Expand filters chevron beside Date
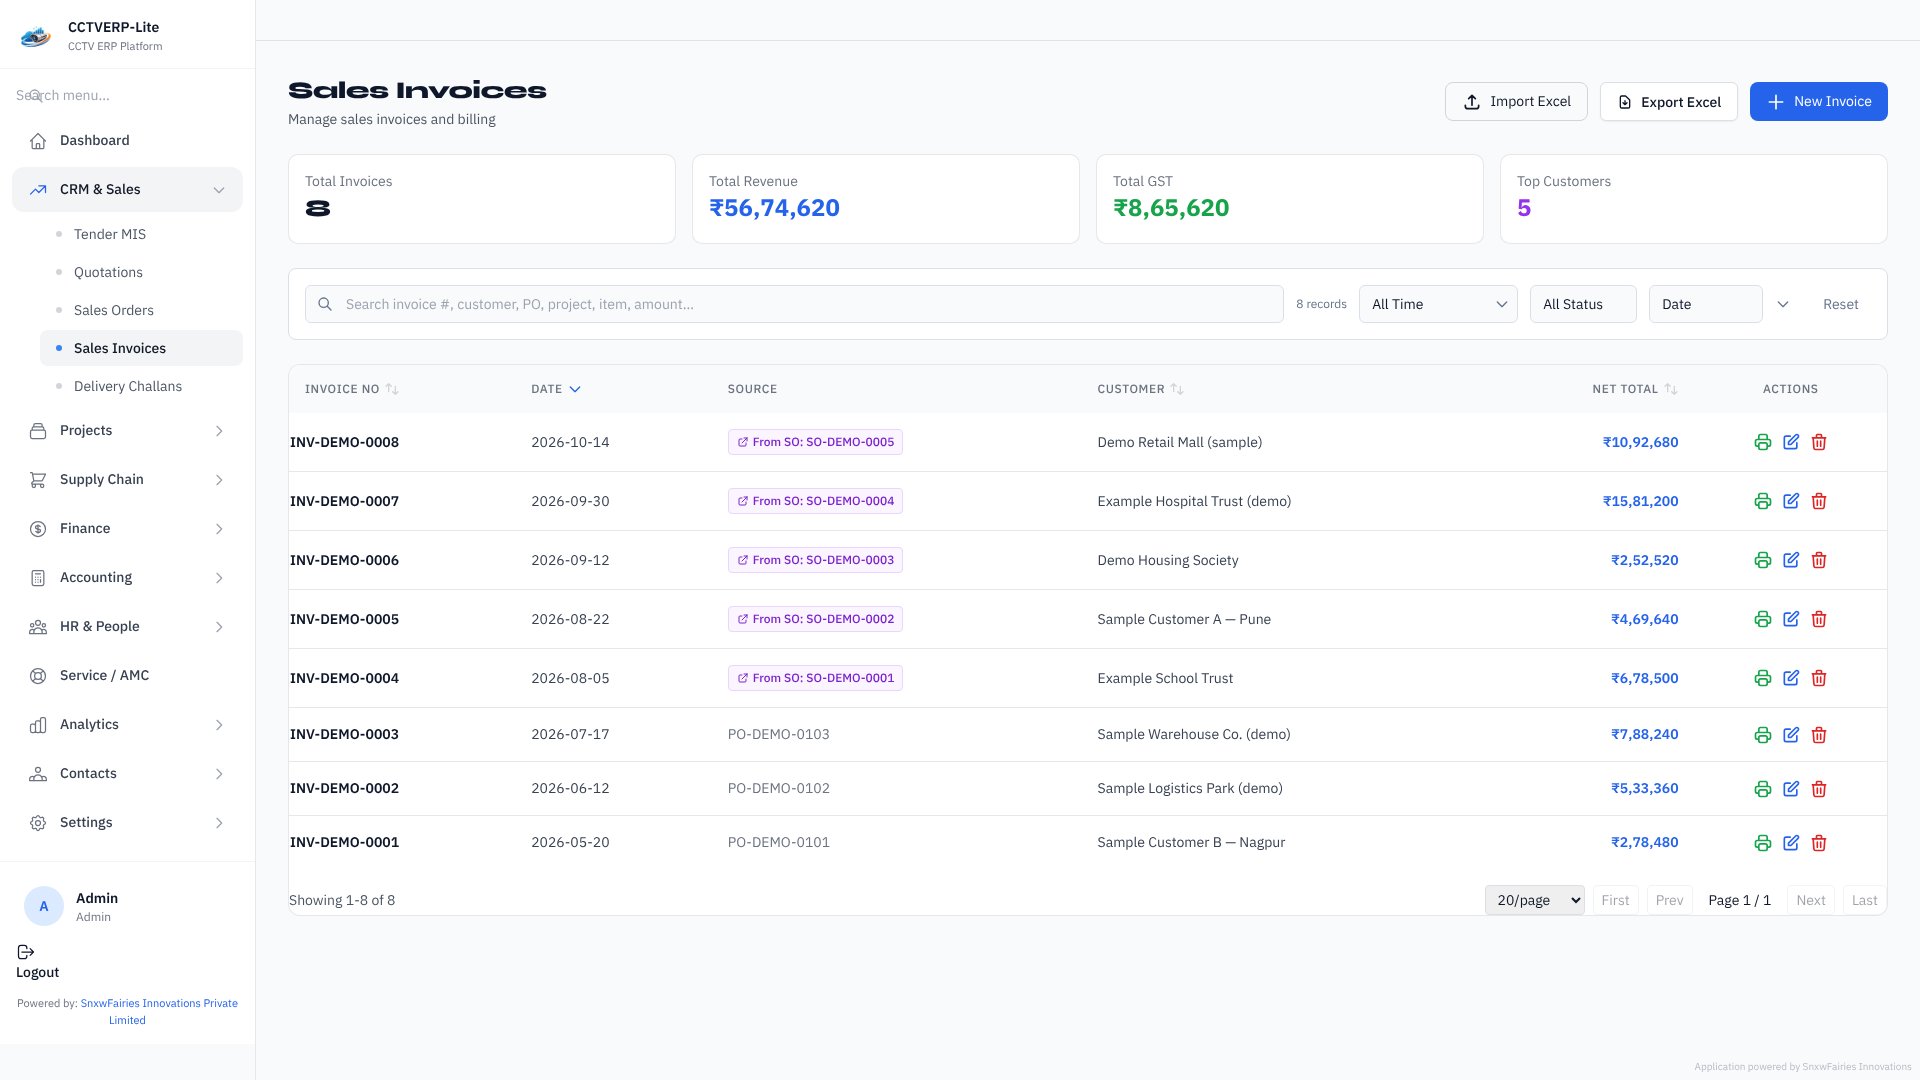Image resolution: width=1920 pixels, height=1080 pixels. point(1783,304)
